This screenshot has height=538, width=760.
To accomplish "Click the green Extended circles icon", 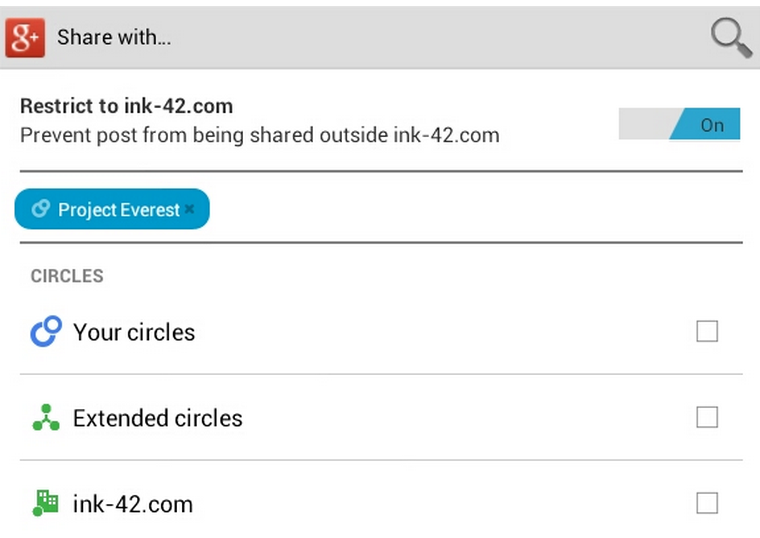I will pyautogui.click(x=46, y=417).
